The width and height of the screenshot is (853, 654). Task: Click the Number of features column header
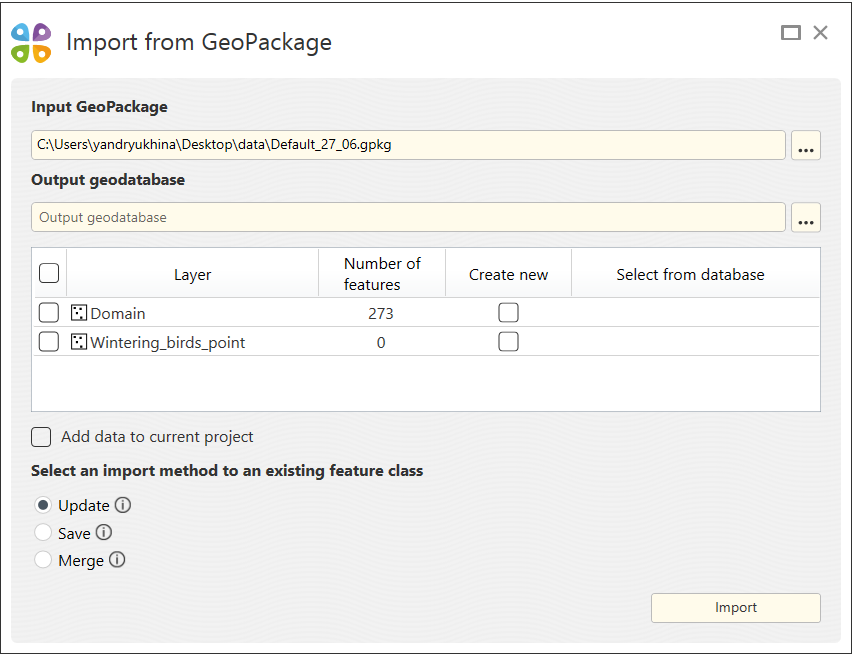pyautogui.click(x=382, y=274)
